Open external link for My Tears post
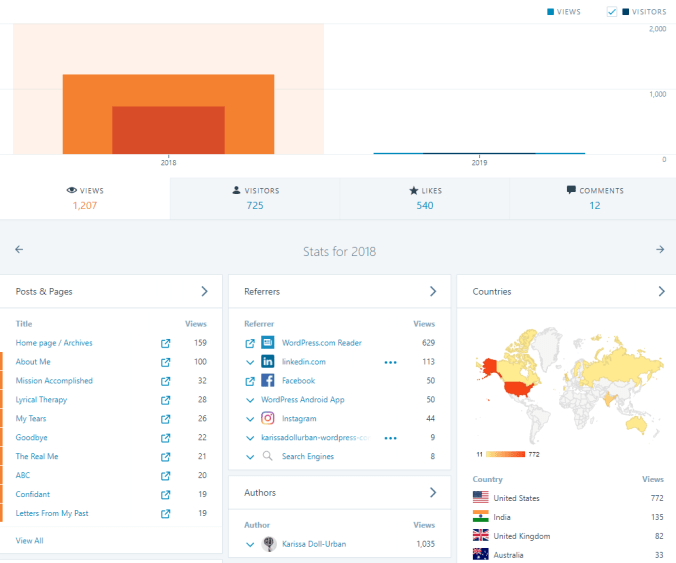 pos(166,419)
